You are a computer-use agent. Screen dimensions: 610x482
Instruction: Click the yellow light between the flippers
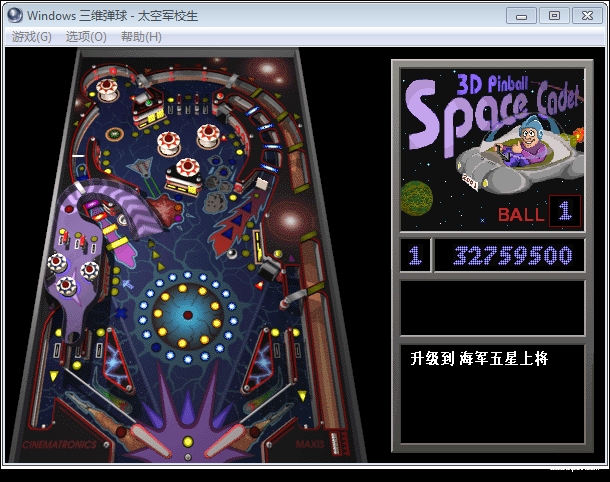(x=188, y=442)
